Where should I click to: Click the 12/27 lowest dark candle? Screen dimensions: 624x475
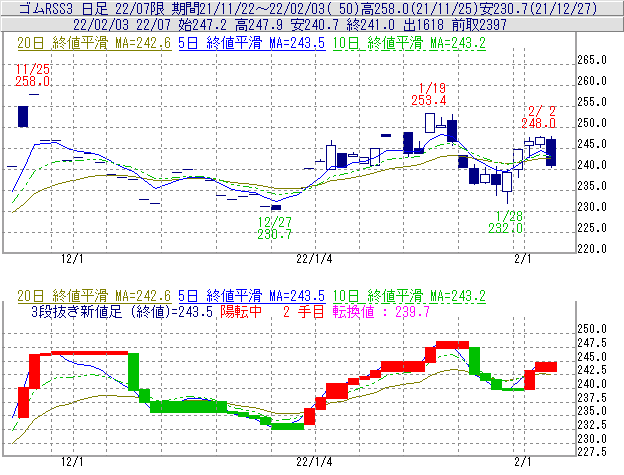(276, 207)
